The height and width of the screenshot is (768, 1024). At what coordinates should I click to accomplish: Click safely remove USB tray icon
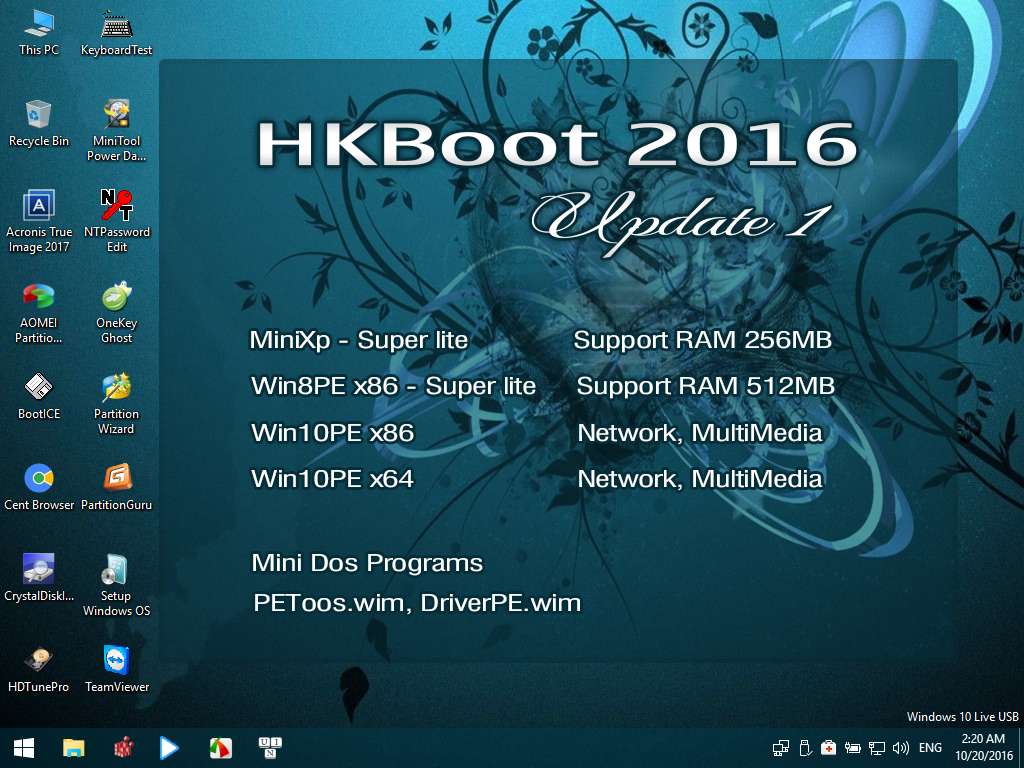[x=805, y=748]
